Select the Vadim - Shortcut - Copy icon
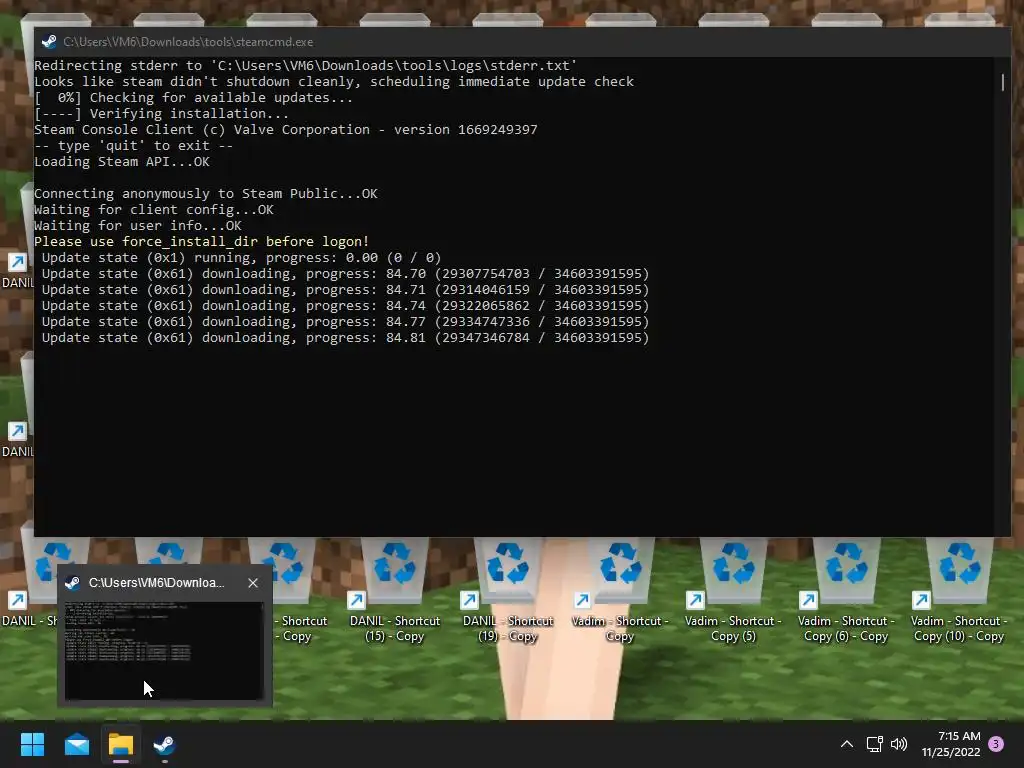This screenshot has height=768, width=1024. pyautogui.click(x=620, y=592)
